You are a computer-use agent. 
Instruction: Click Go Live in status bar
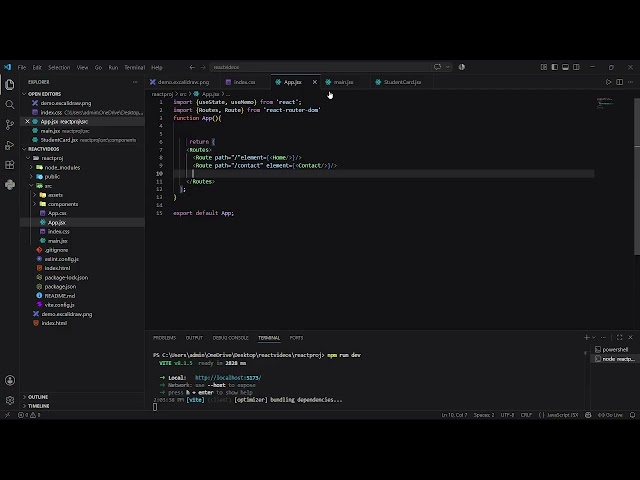610,415
